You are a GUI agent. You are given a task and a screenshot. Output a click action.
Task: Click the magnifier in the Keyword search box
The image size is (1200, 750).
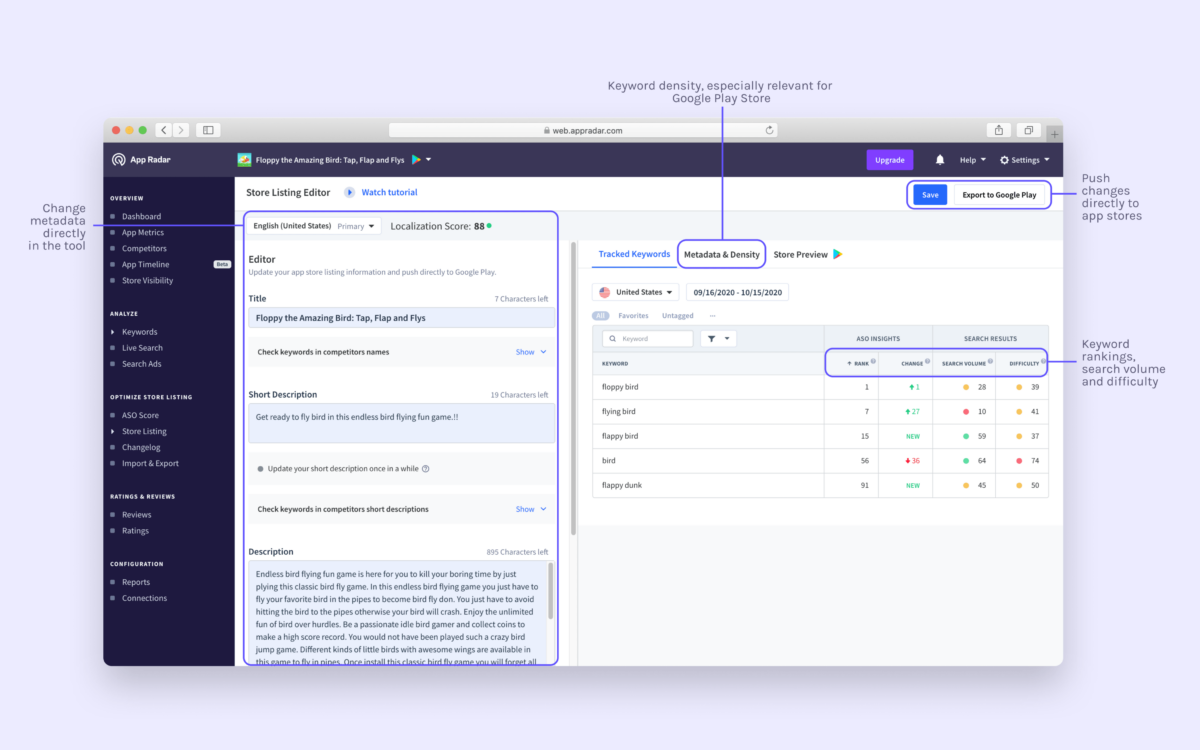pos(615,339)
